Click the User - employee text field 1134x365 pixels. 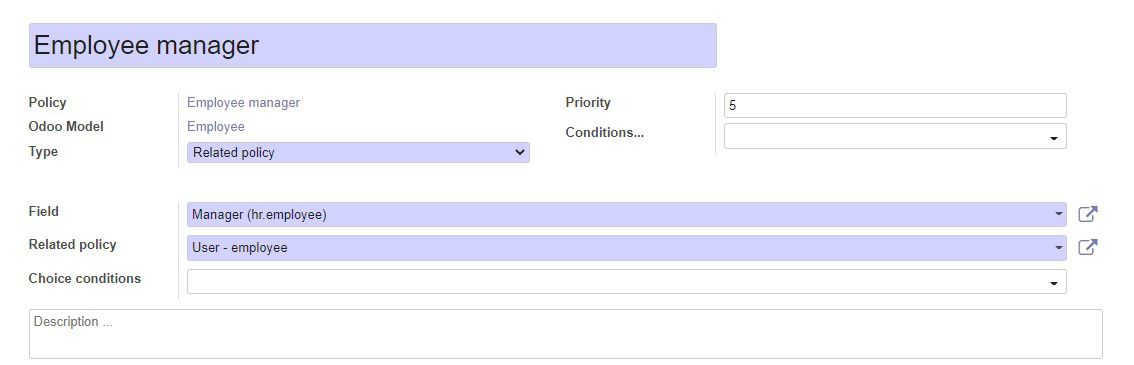click(626, 247)
